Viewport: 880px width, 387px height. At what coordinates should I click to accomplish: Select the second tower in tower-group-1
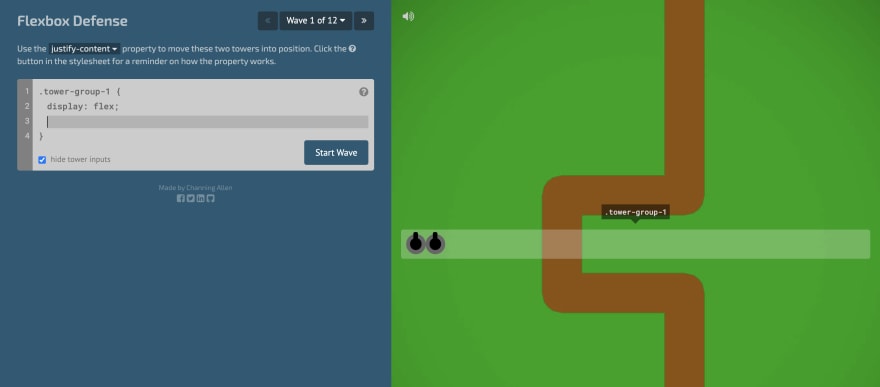436,243
